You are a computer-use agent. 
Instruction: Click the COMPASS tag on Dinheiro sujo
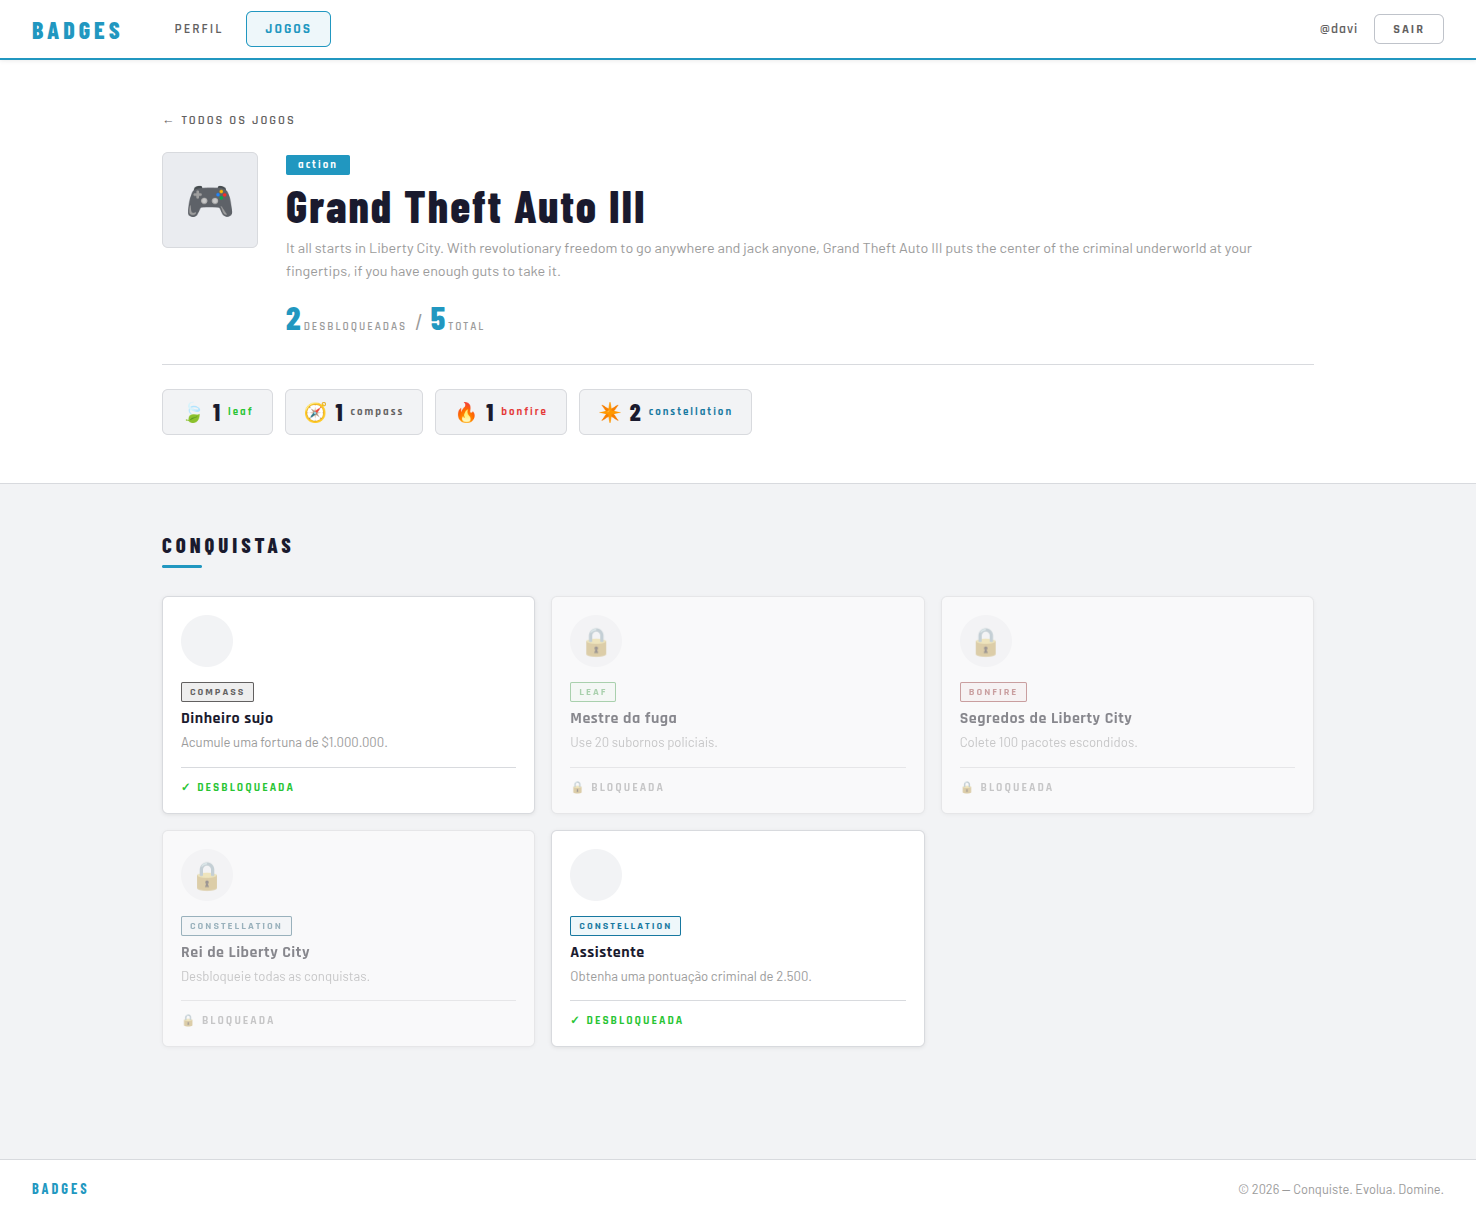click(217, 692)
